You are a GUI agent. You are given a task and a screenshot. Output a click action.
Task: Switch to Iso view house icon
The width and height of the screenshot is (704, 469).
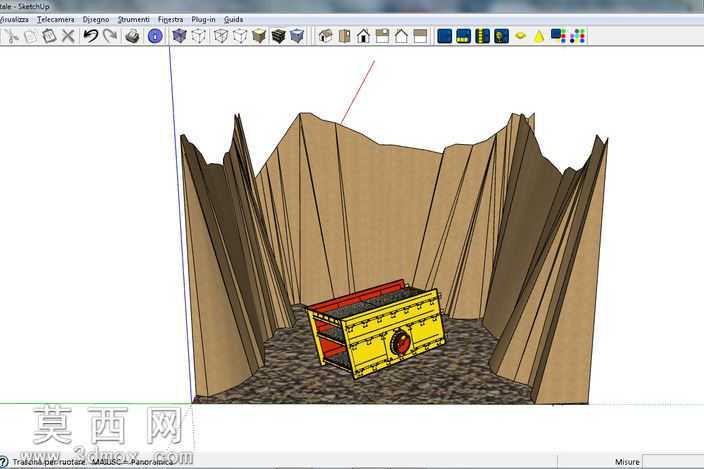(325, 36)
